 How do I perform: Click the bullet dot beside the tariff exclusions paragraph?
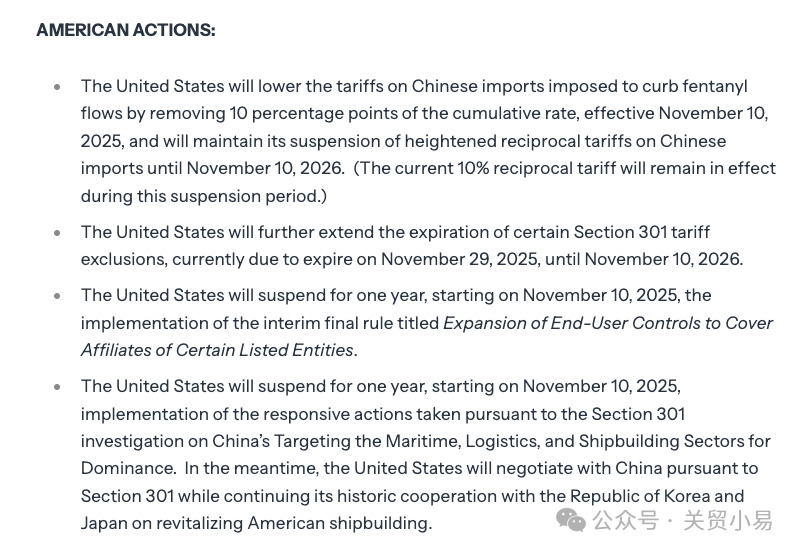pos(57,233)
